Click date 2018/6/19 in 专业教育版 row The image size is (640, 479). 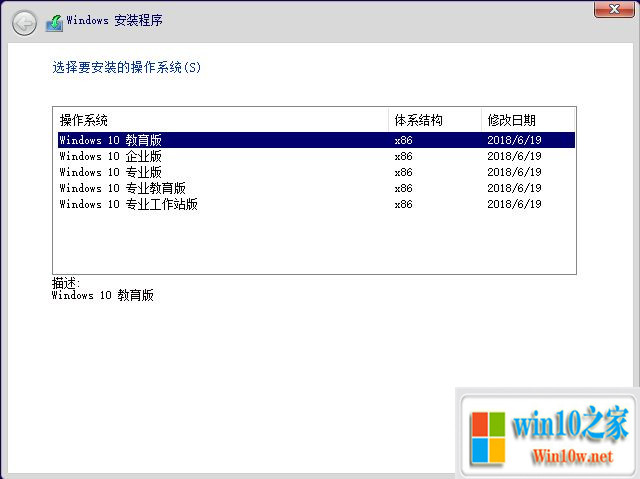514,188
